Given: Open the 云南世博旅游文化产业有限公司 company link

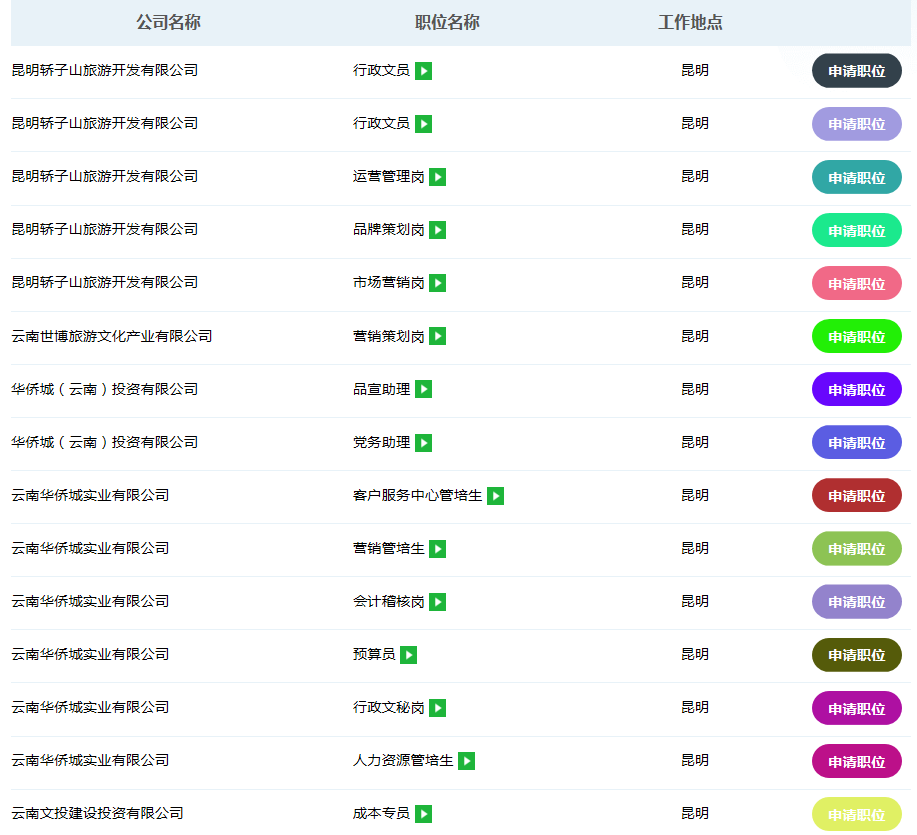Looking at the screenshot, I should pos(112,336).
